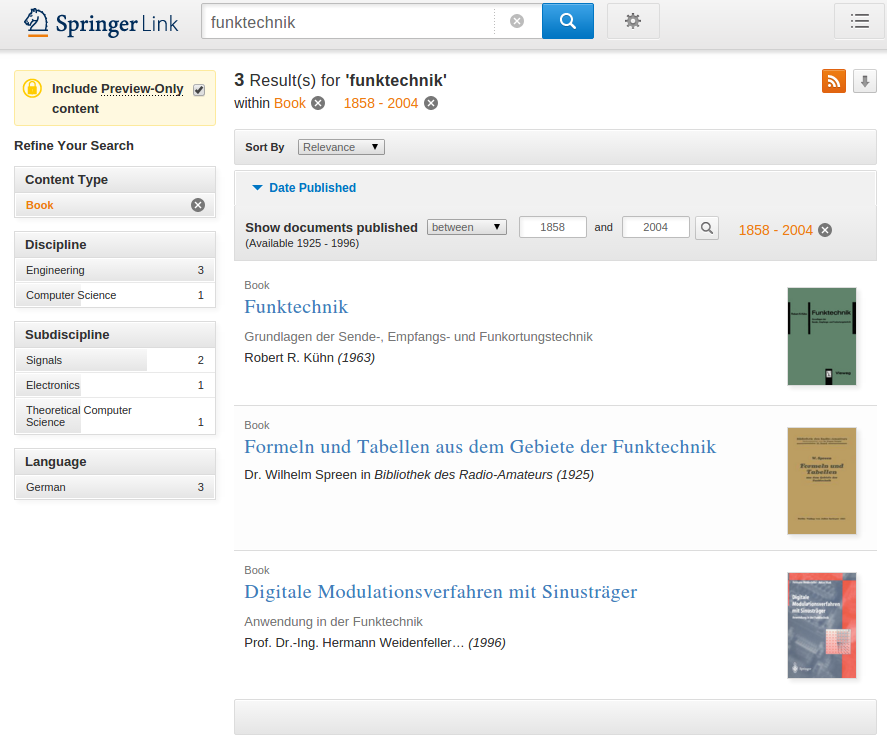The width and height of the screenshot is (887, 751).
Task: Click orange 1858 - 2004 text under heading
Action: coord(381,103)
